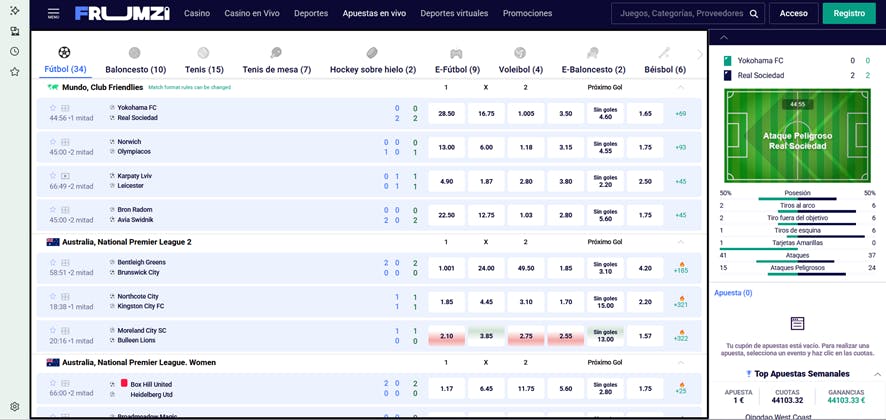Open the hamburger menu icon

54,13
